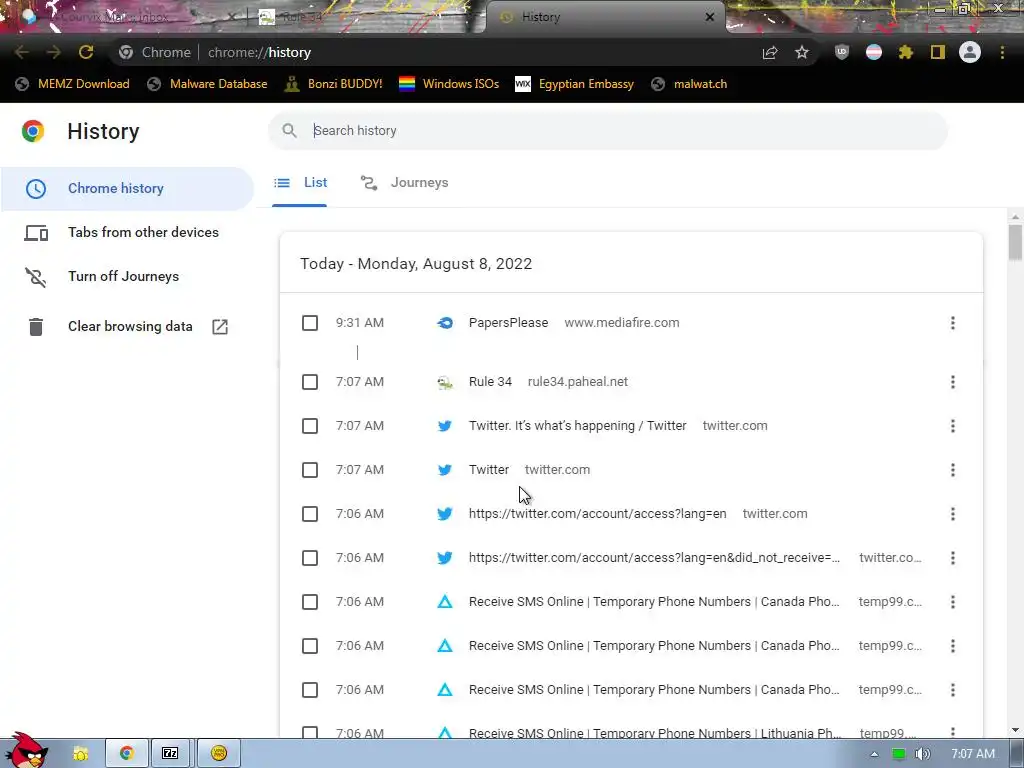1024x768 pixels.
Task: Open the Extensions puzzle piece menu
Action: [906, 52]
